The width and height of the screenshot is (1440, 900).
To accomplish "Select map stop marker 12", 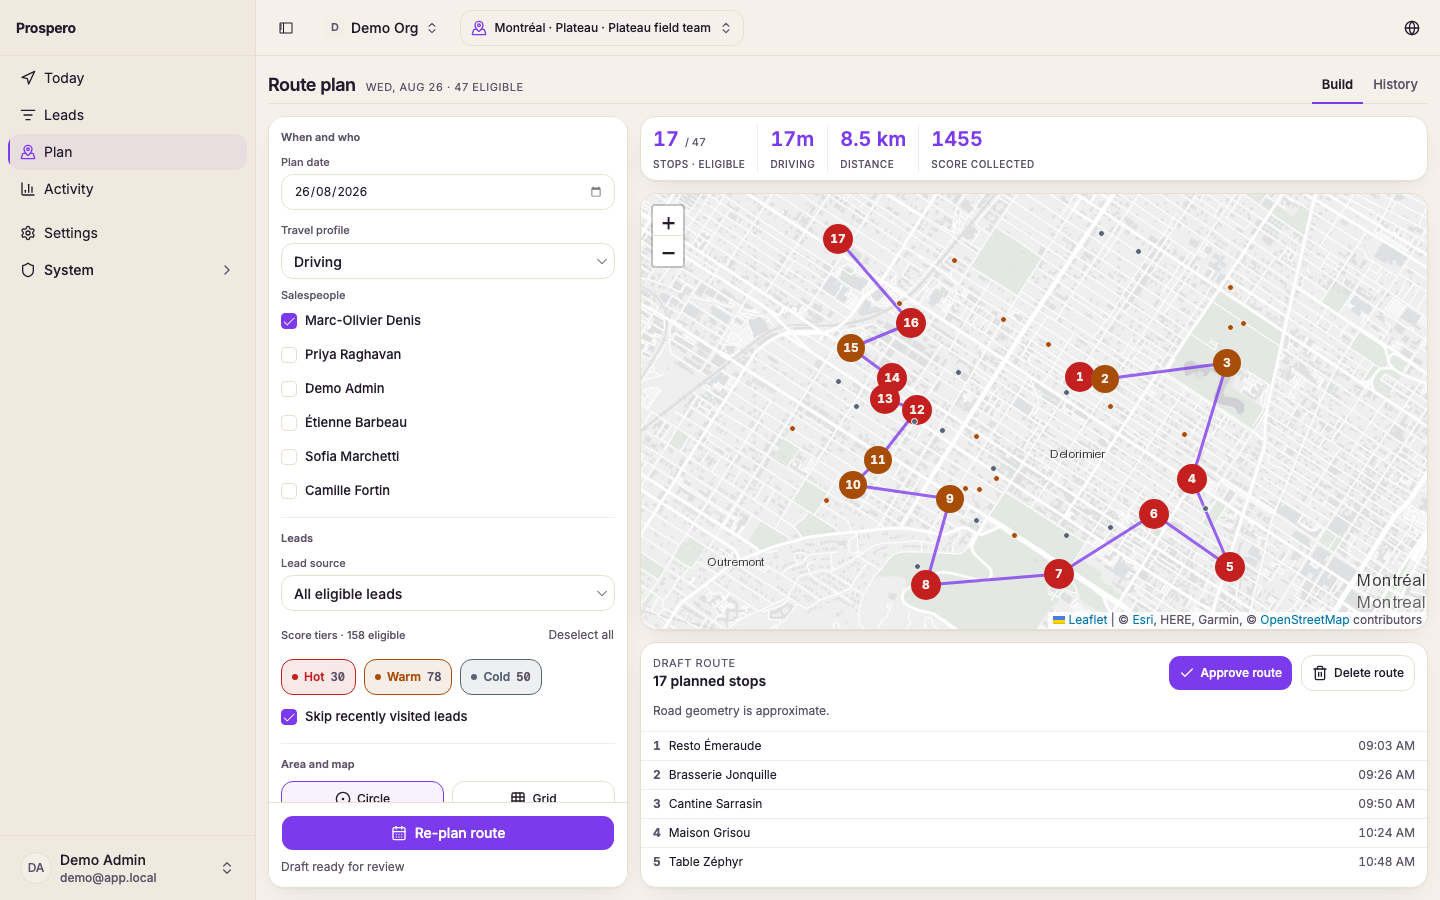I will pos(917,410).
